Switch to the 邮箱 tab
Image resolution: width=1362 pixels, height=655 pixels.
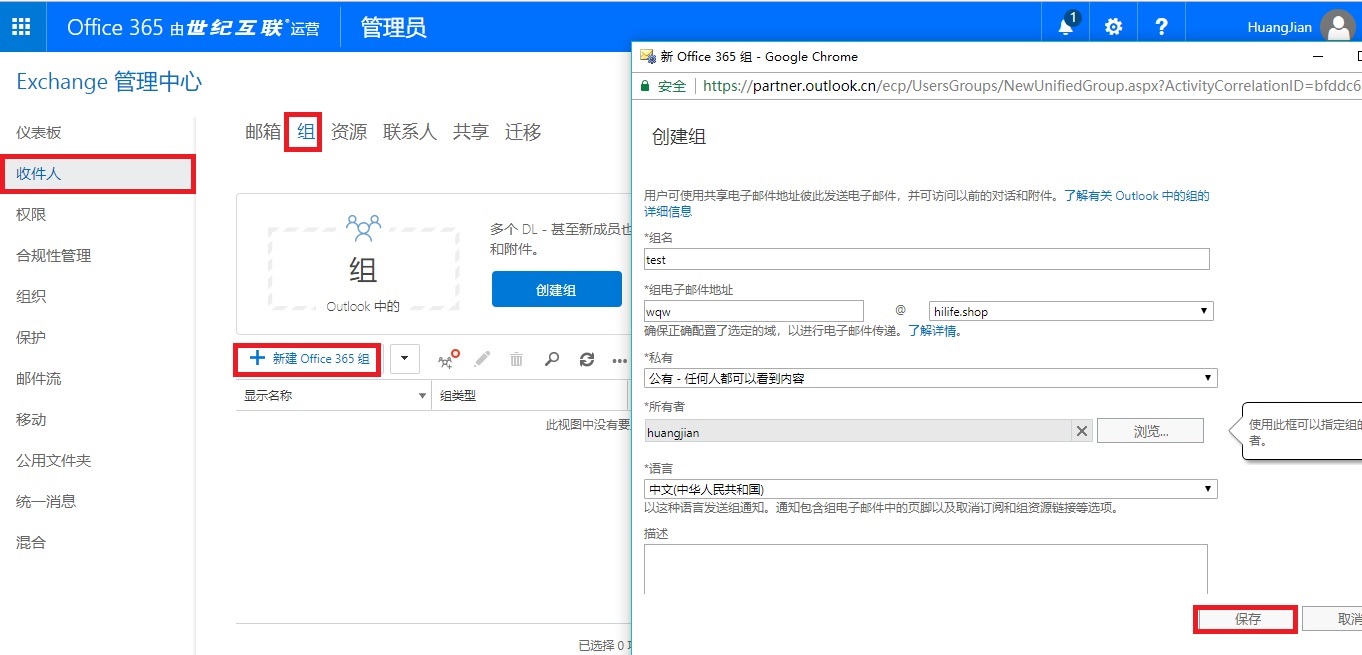pyautogui.click(x=263, y=132)
